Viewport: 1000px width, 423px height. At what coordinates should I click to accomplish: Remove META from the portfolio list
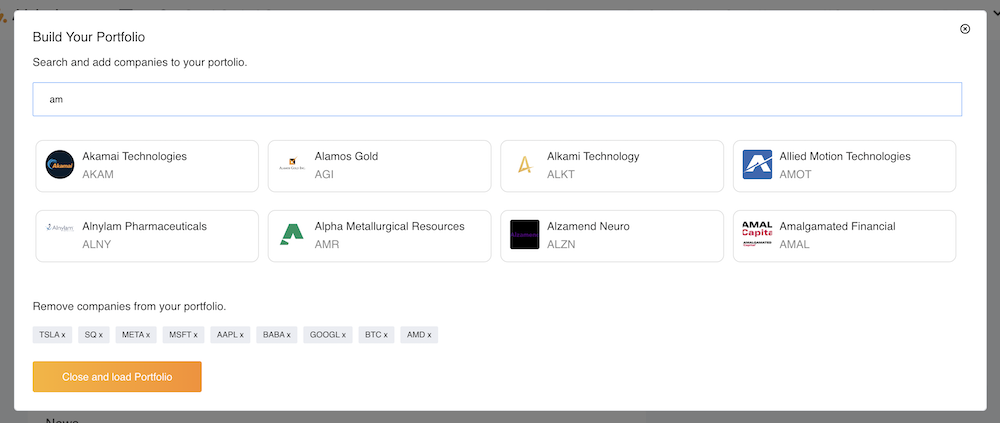click(147, 335)
